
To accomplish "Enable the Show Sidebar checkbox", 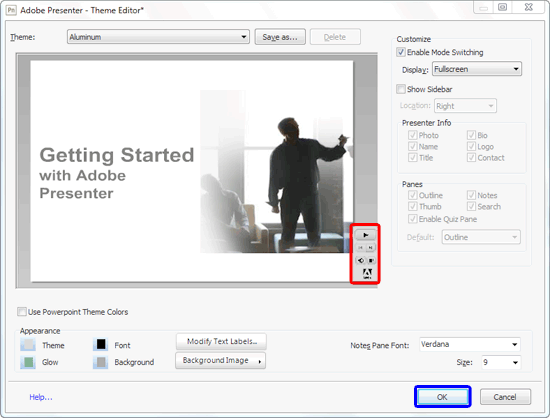I will point(401,89).
